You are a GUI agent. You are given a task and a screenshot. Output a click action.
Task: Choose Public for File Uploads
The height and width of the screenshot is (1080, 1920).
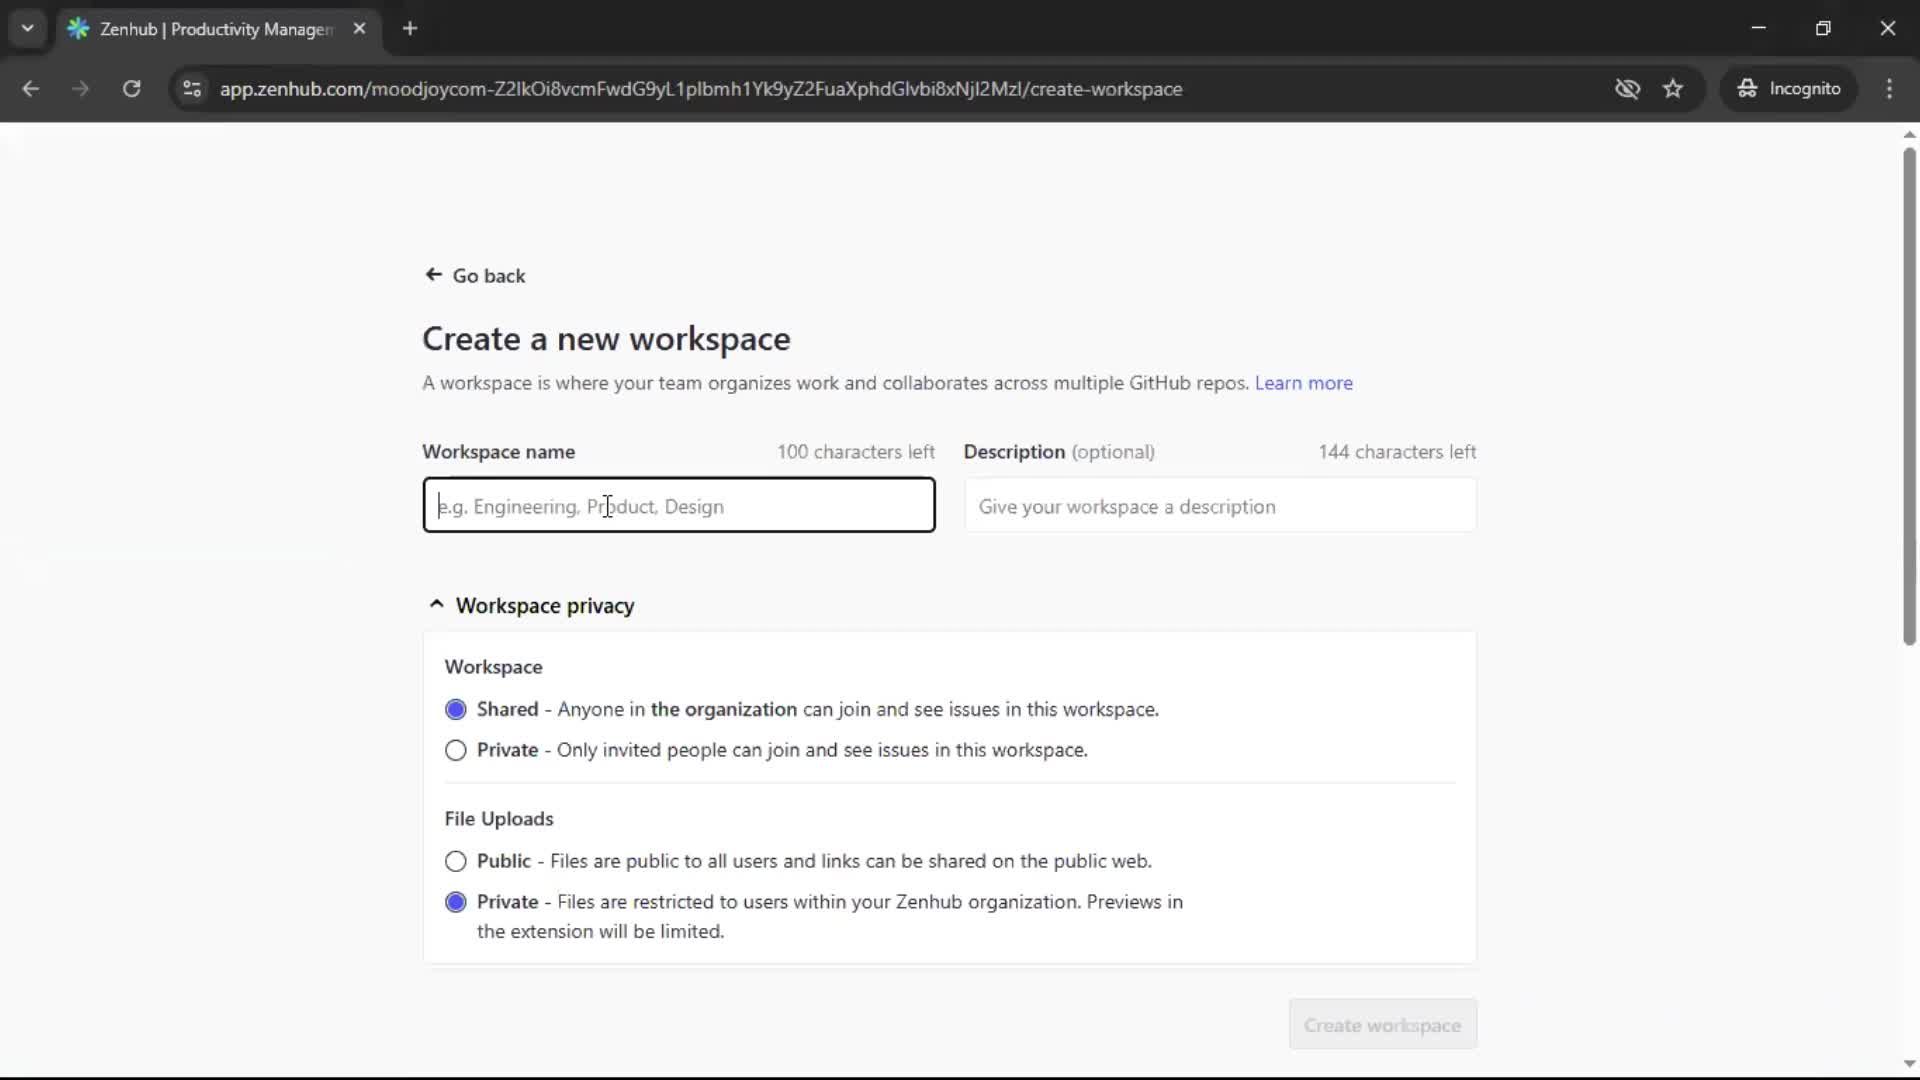click(x=456, y=861)
